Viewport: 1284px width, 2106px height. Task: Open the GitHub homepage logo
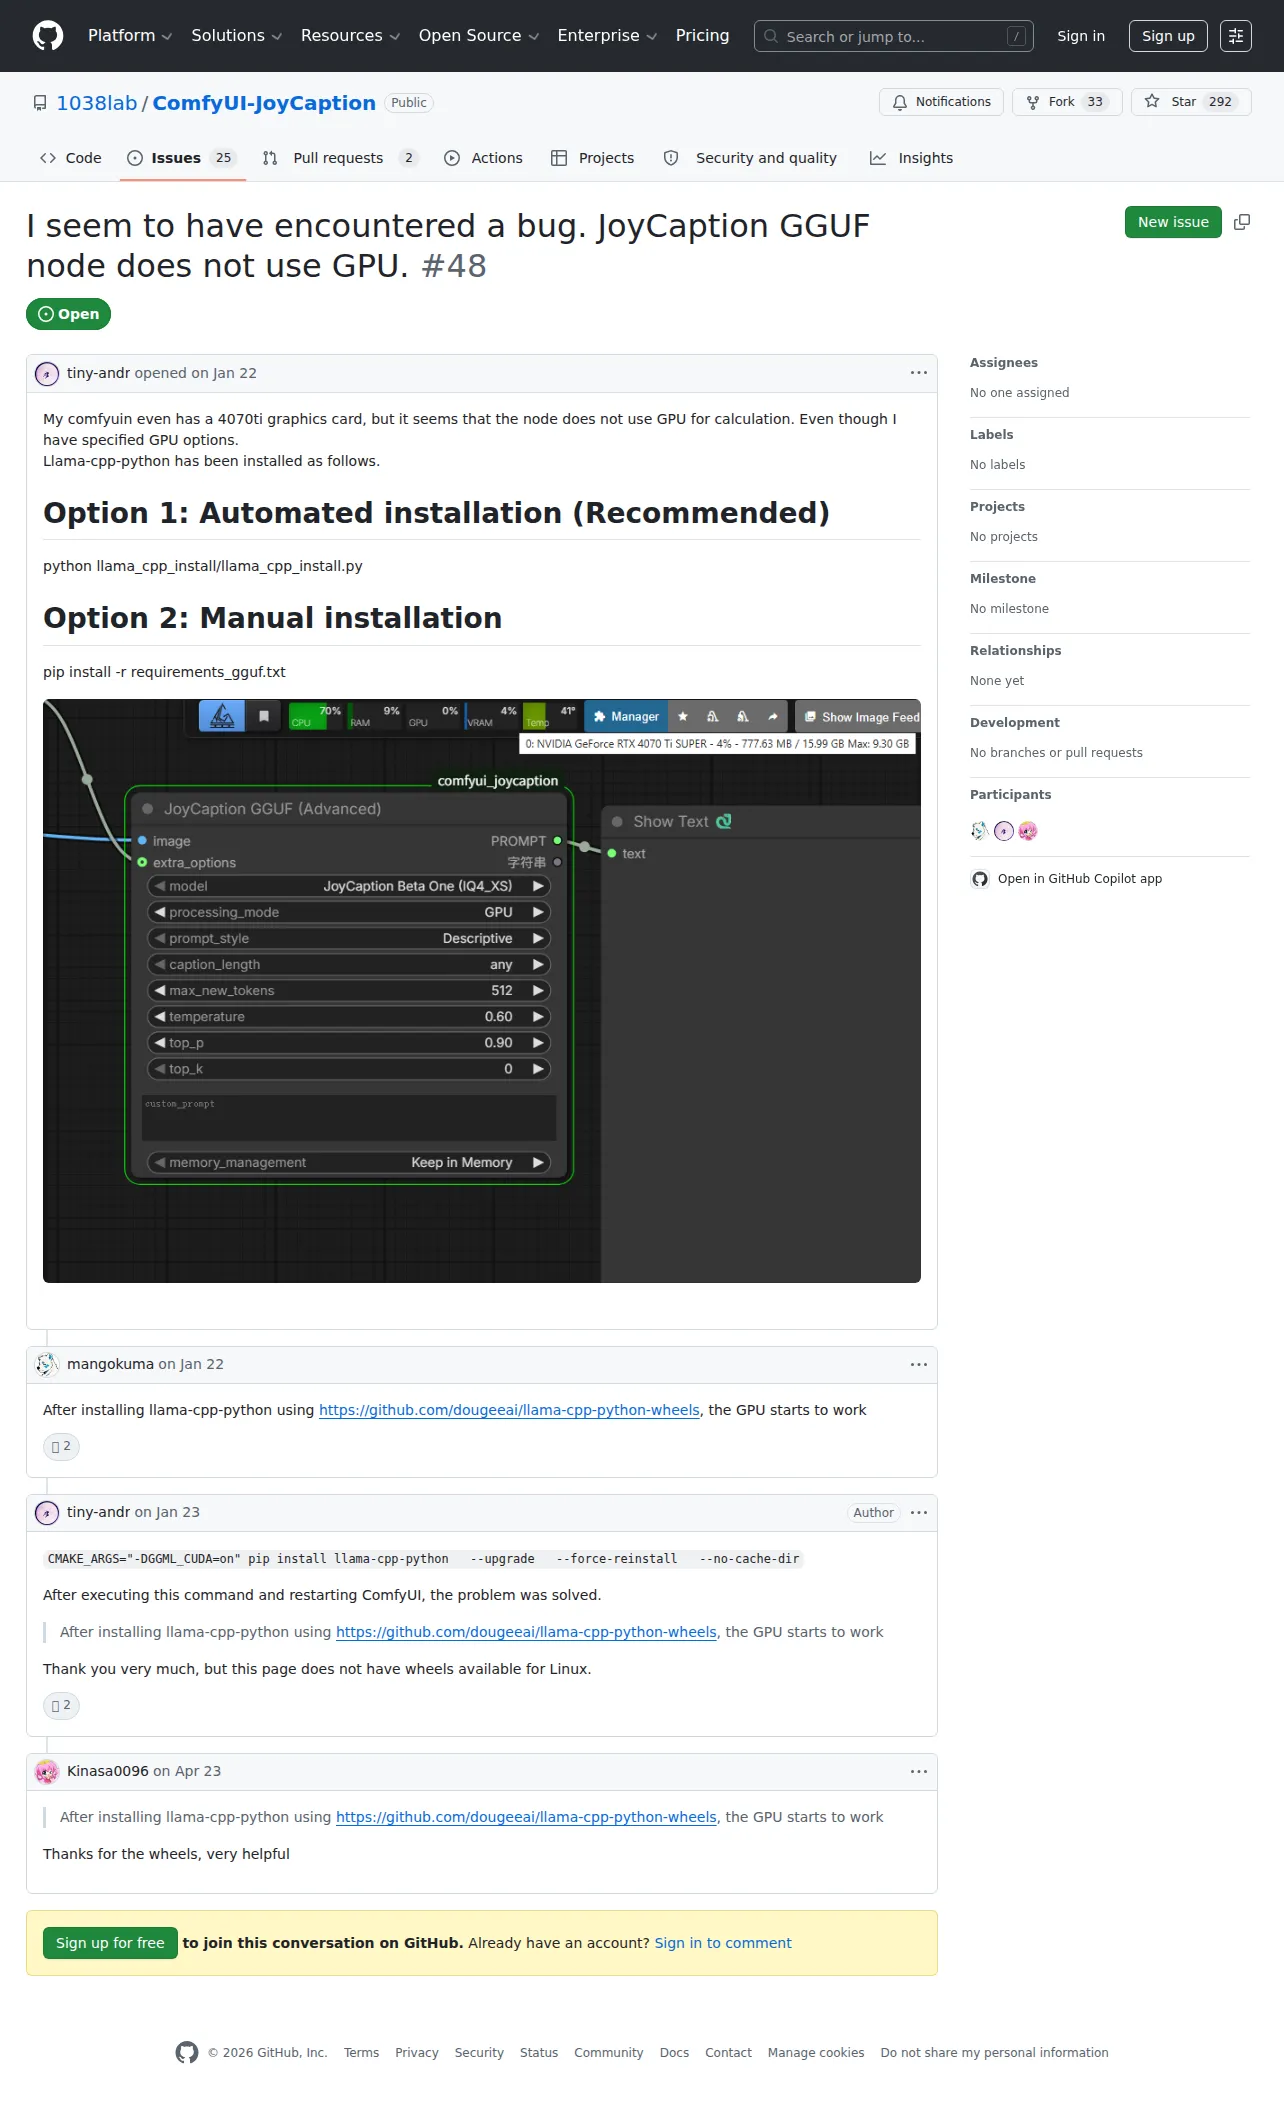(48, 36)
